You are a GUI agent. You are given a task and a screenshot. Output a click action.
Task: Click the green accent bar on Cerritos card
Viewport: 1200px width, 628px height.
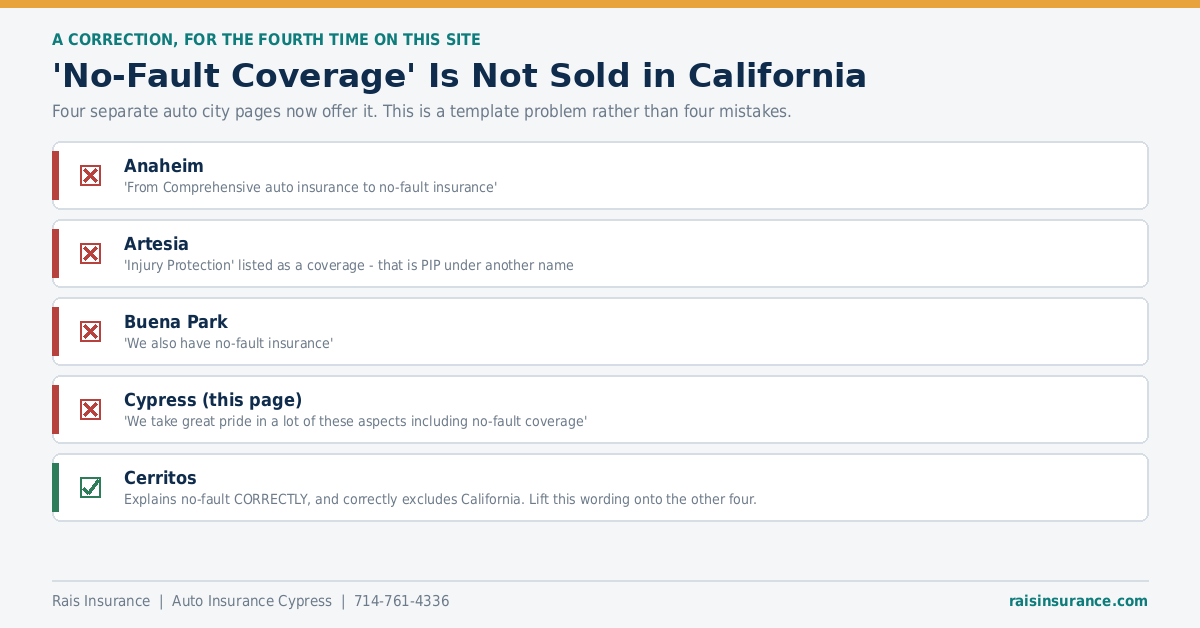tap(56, 488)
